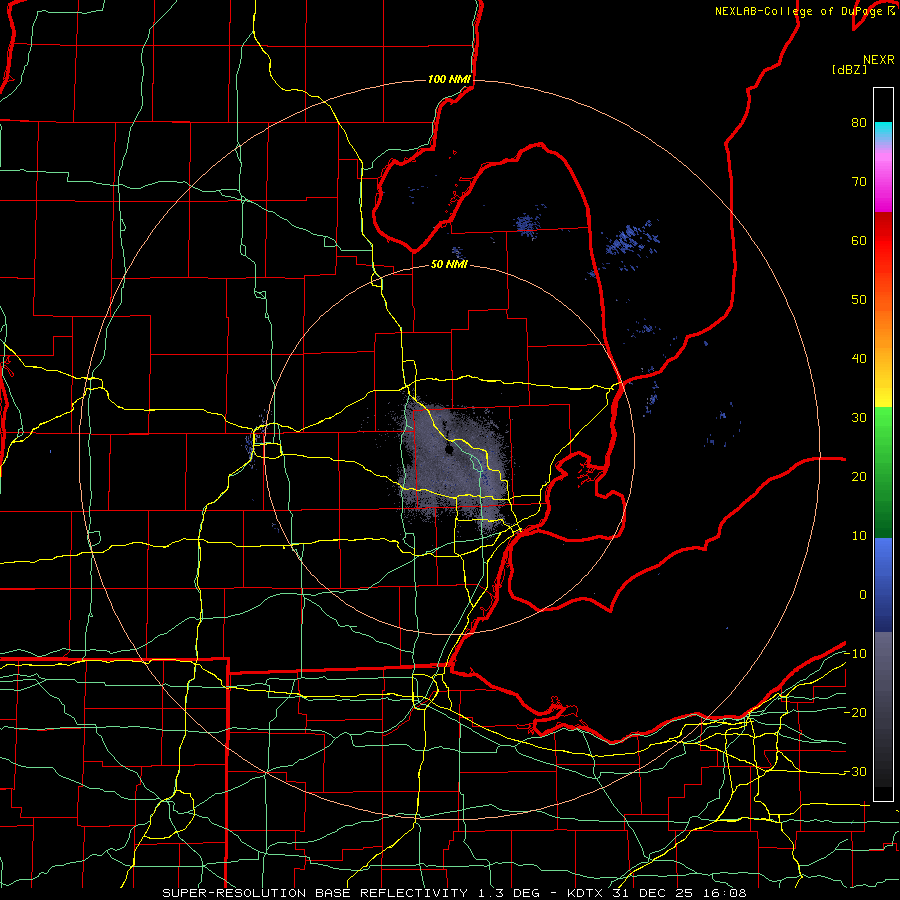Click the 80 value on the dBZ scale
The image size is (900, 900).
(859, 123)
